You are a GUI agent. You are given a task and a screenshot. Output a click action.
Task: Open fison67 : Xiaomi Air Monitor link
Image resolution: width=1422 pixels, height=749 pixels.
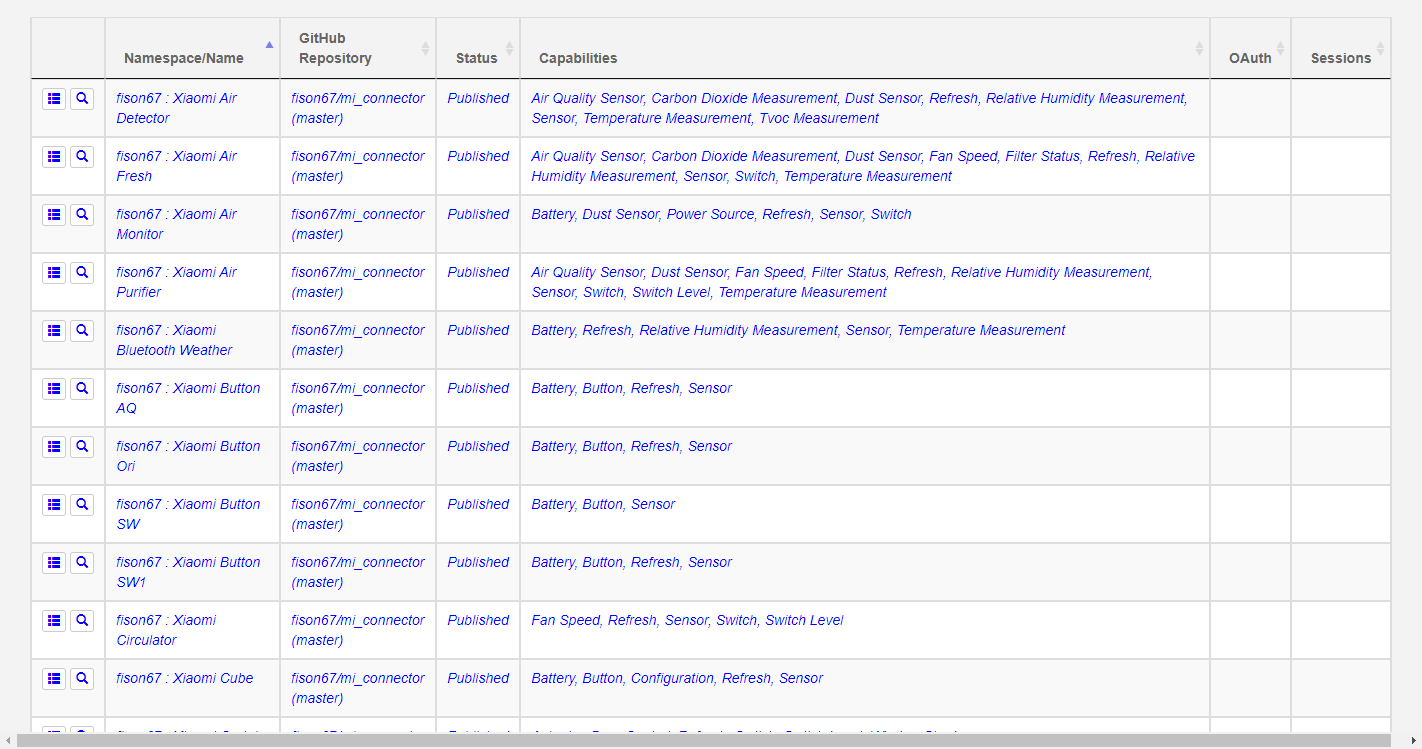pos(176,224)
